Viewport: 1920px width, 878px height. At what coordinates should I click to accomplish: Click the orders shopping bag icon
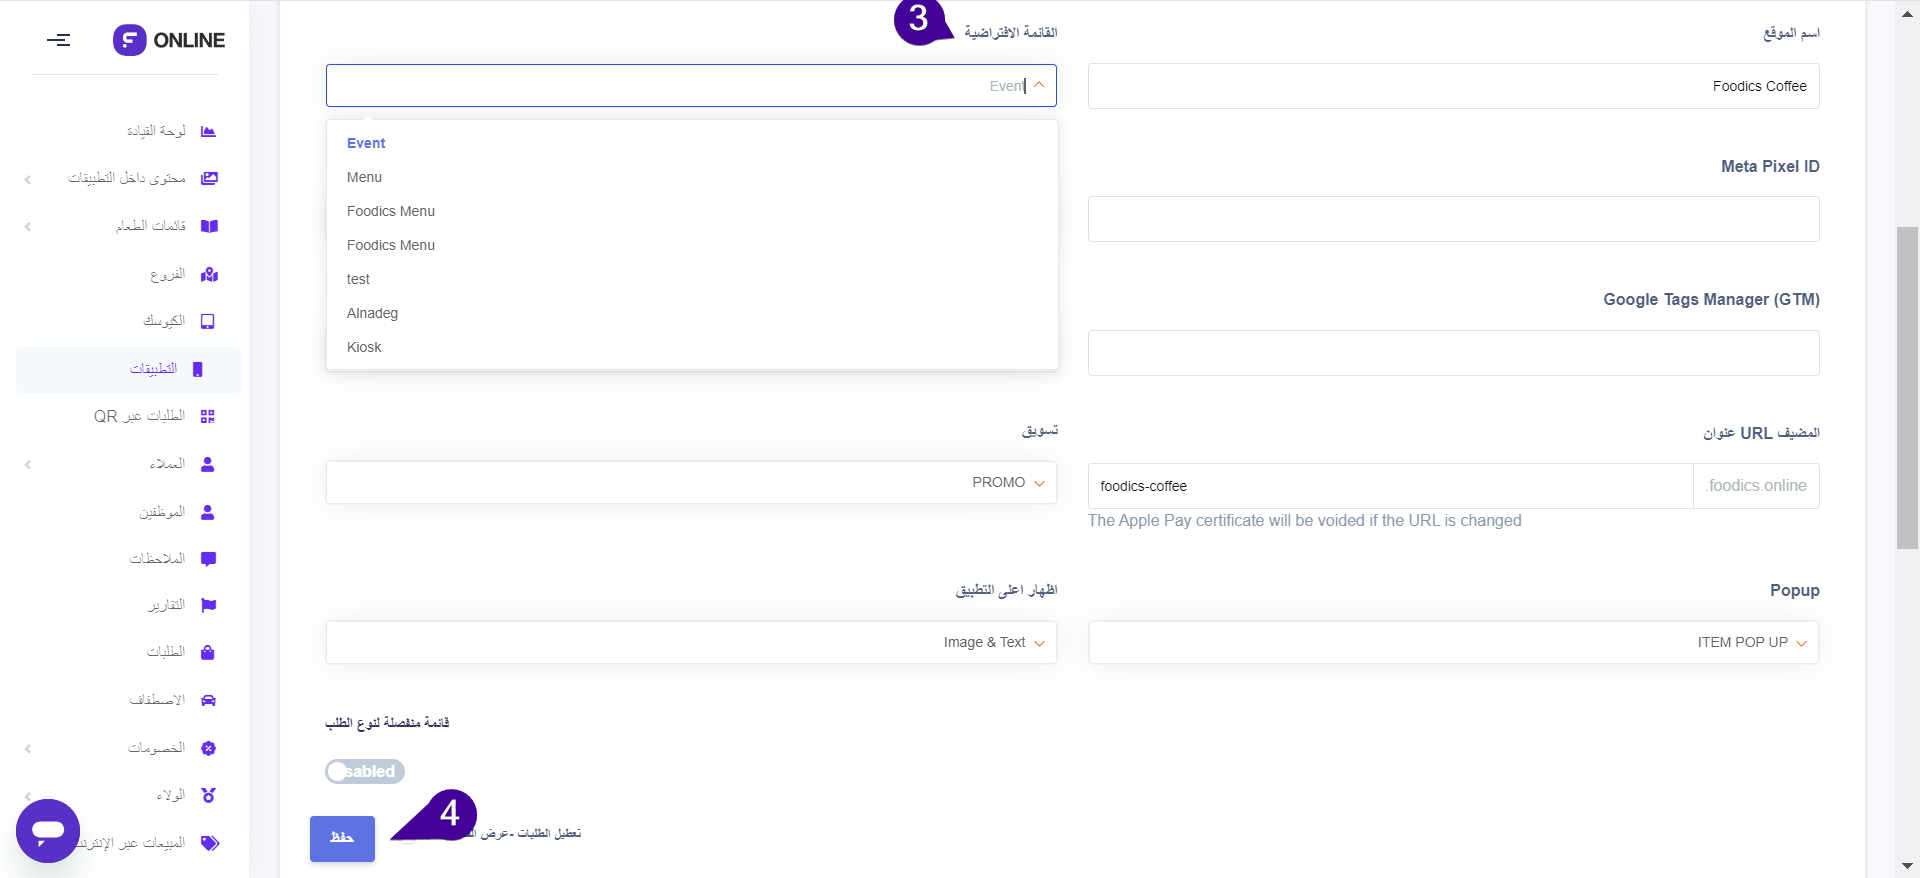click(208, 652)
